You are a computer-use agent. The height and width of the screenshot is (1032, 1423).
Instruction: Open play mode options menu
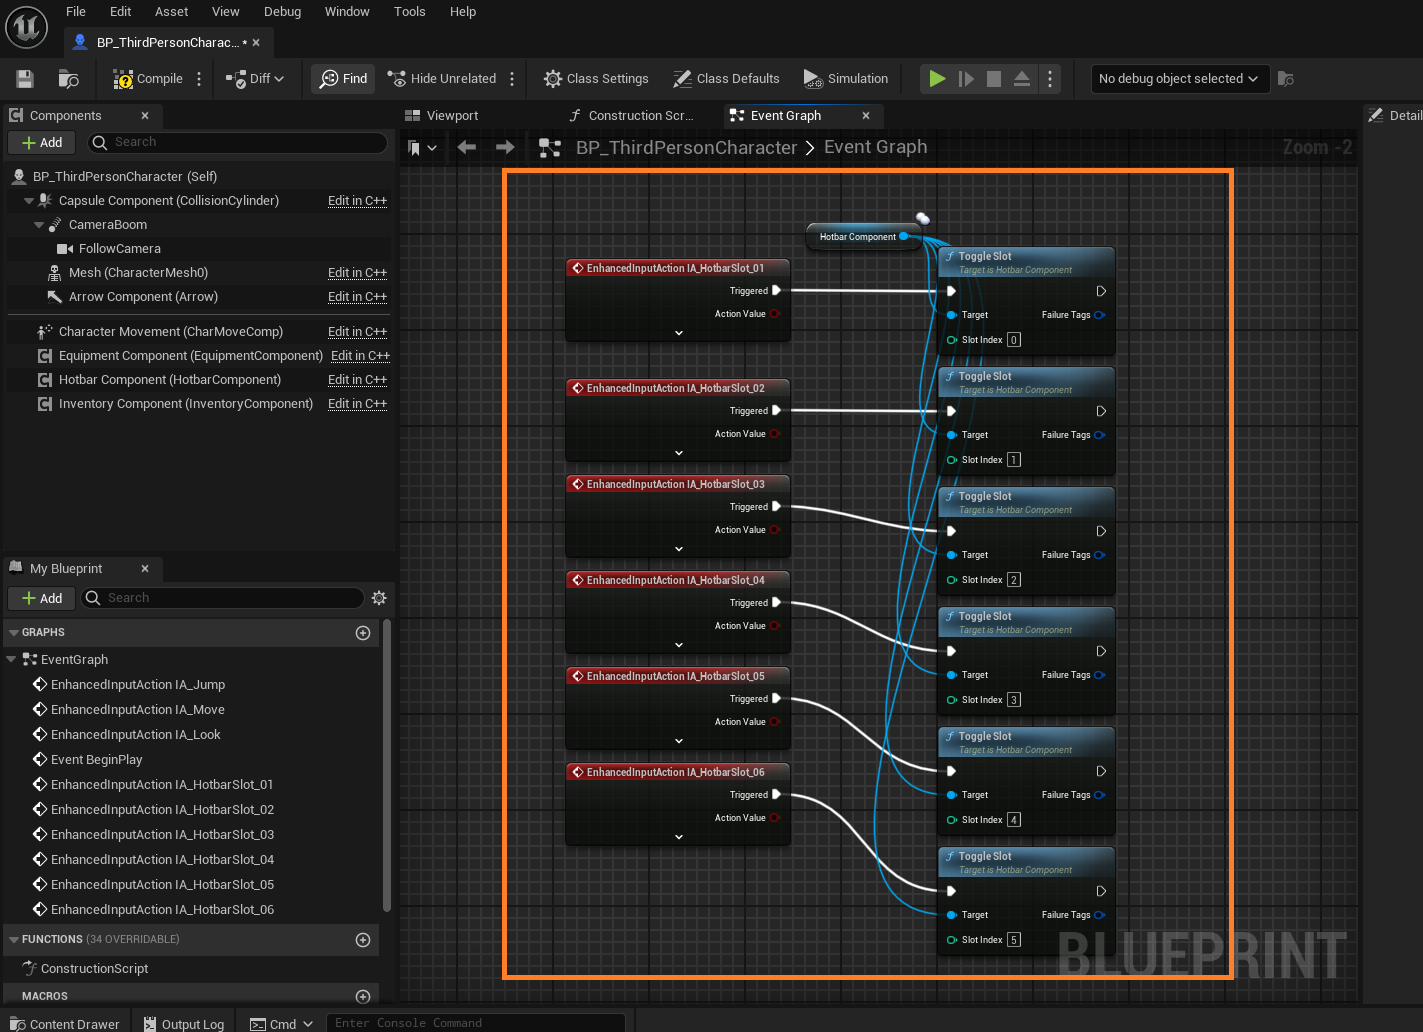1049,79
